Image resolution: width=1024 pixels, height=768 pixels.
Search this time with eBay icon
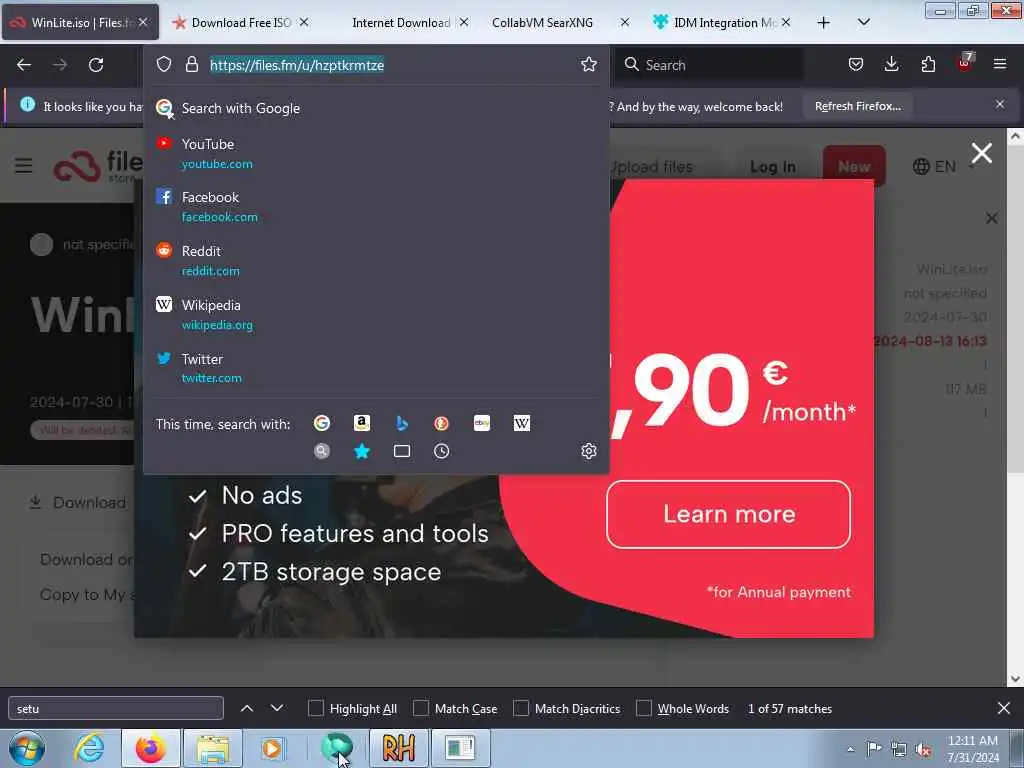click(482, 423)
